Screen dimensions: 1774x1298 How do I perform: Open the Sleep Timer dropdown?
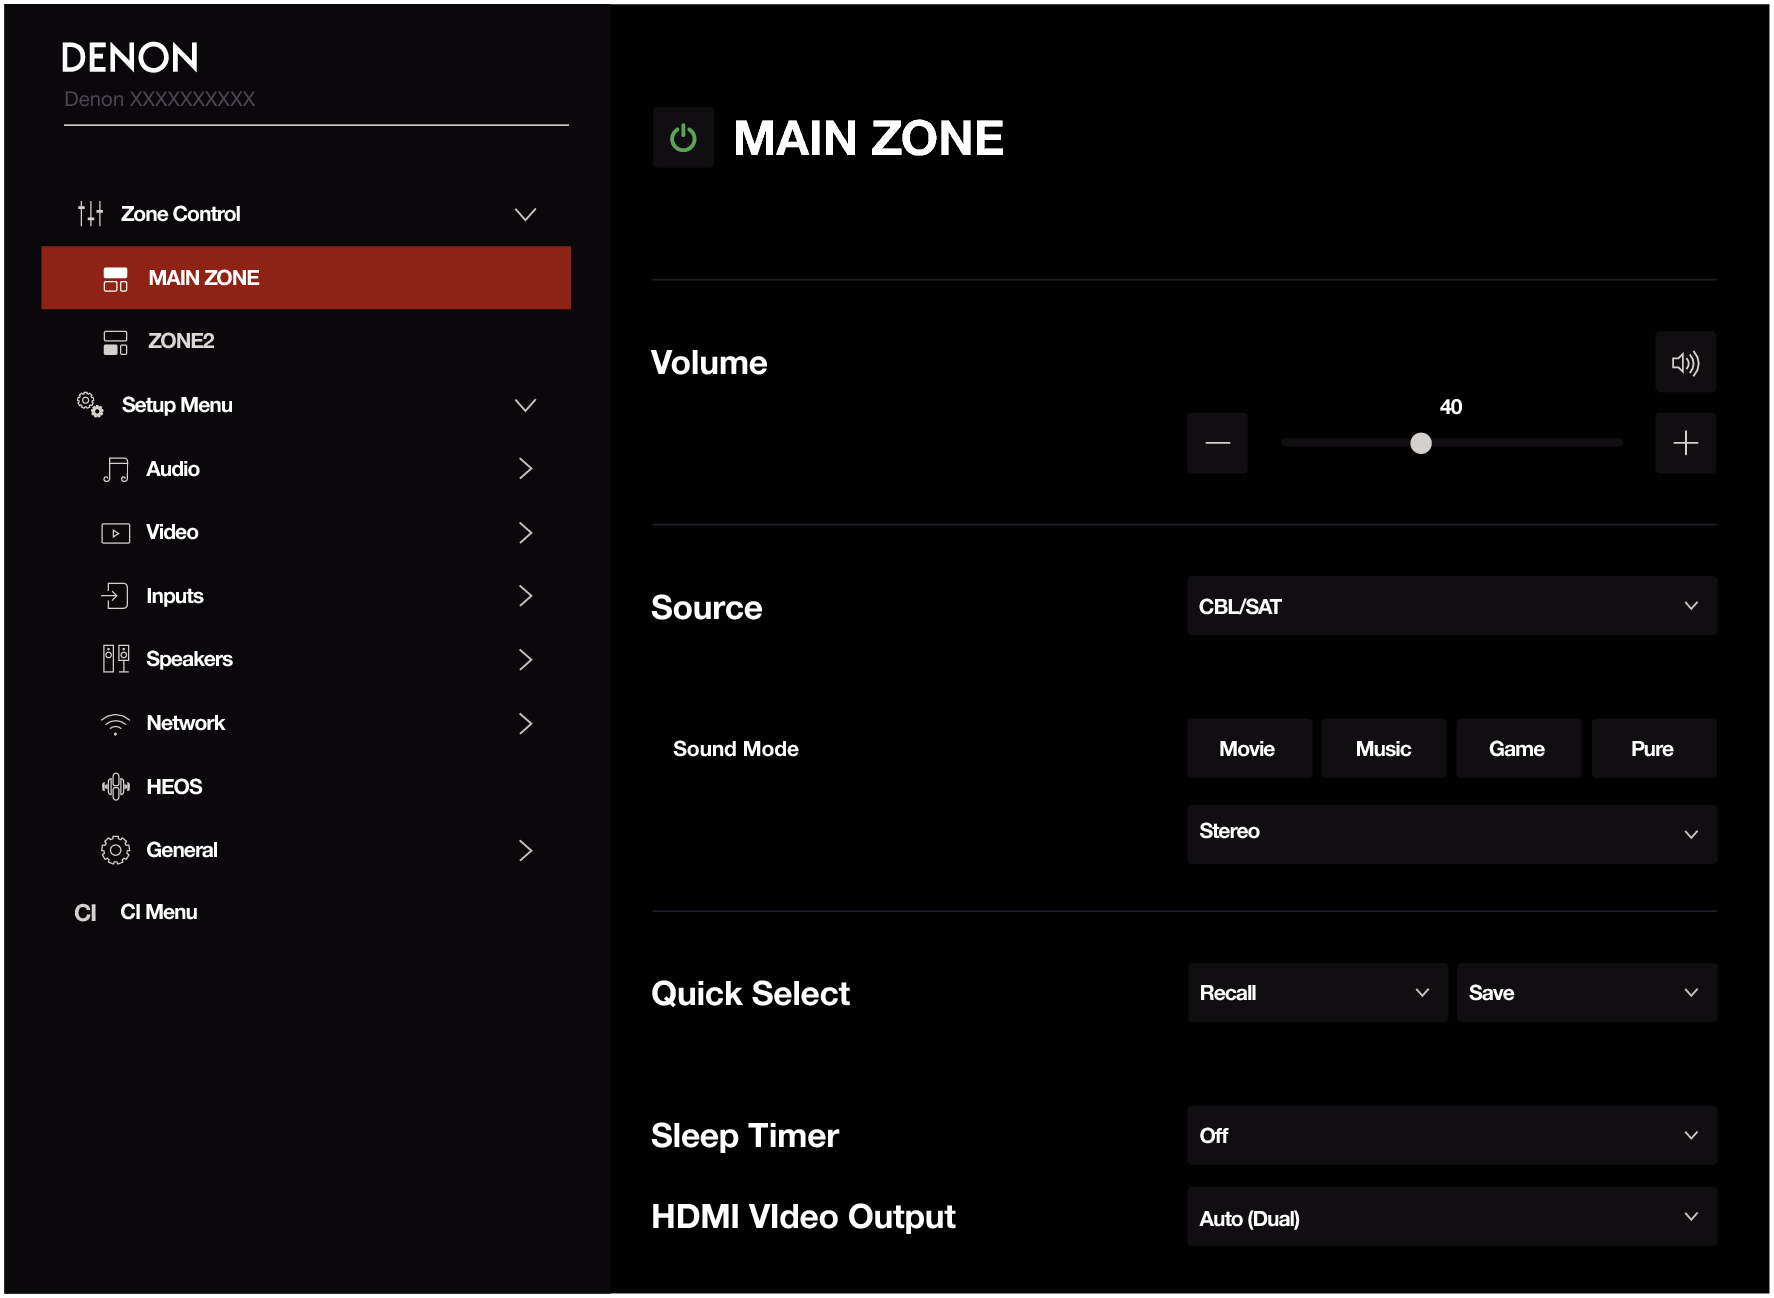point(1451,1135)
